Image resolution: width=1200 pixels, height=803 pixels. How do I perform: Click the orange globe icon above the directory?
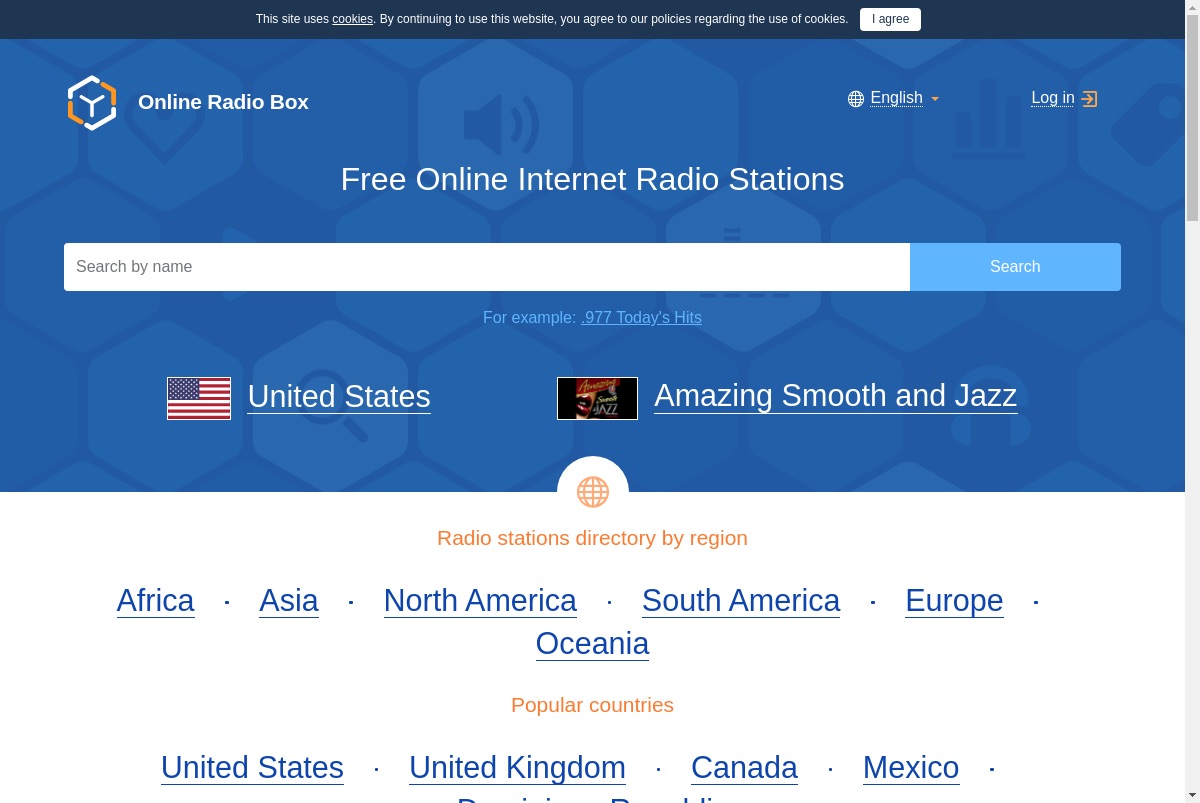593,492
